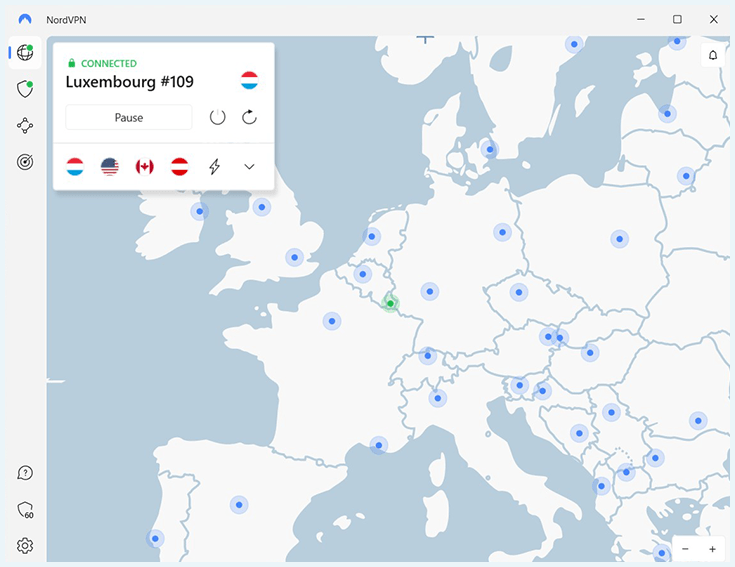The width and height of the screenshot is (735, 567).
Task: Open the shield with 60 badge icon
Action: pos(25,510)
